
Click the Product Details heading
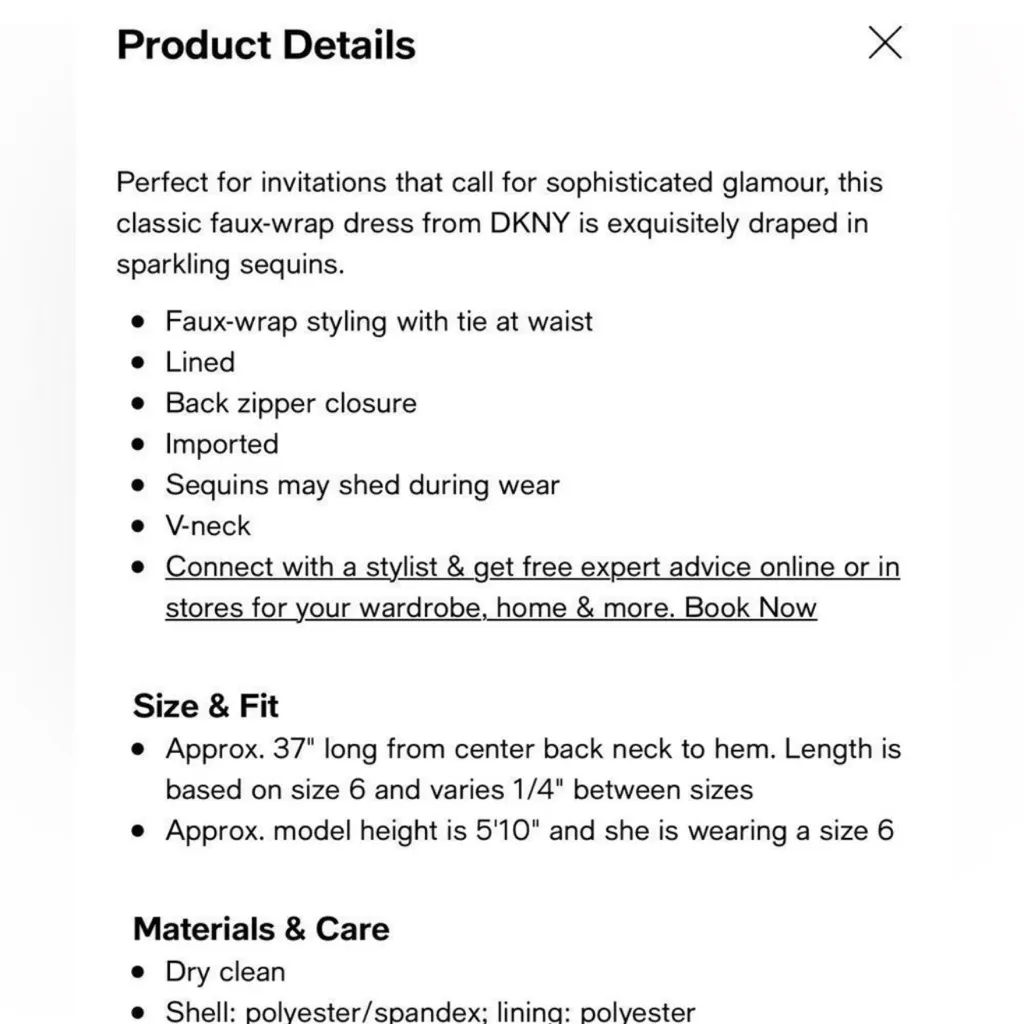coord(266,45)
